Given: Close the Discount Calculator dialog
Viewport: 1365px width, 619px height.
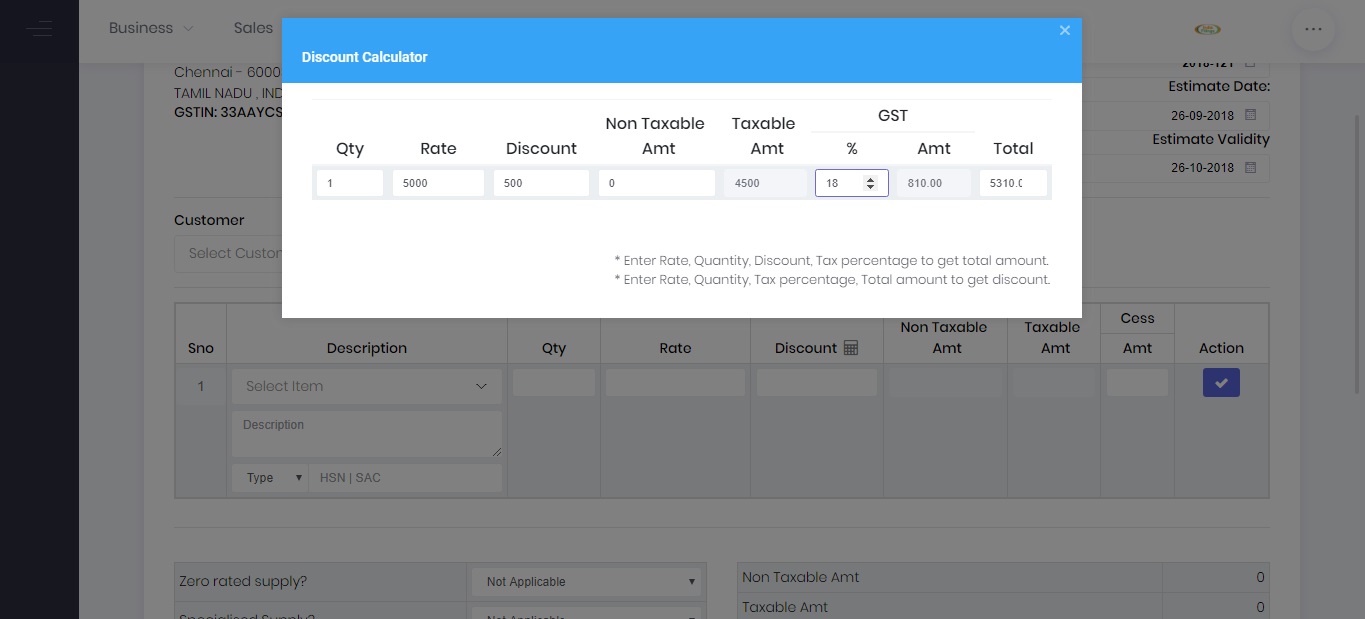Looking at the screenshot, I should [1064, 30].
